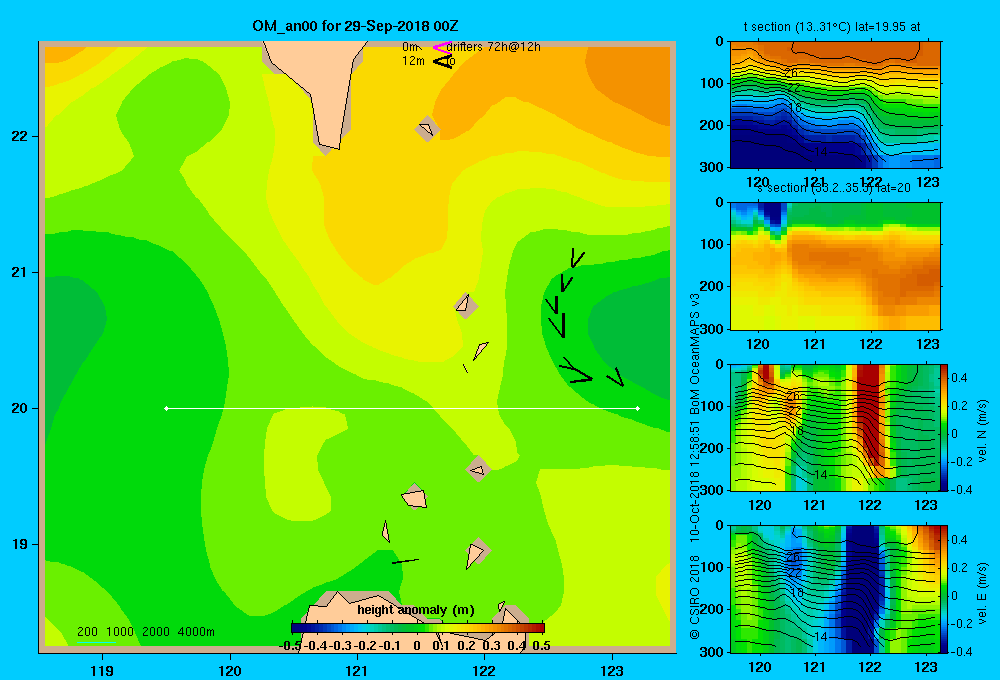Click the vertical '© CSIRO 2018' text
Screen dimensions: 1000x680
point(695,597)
